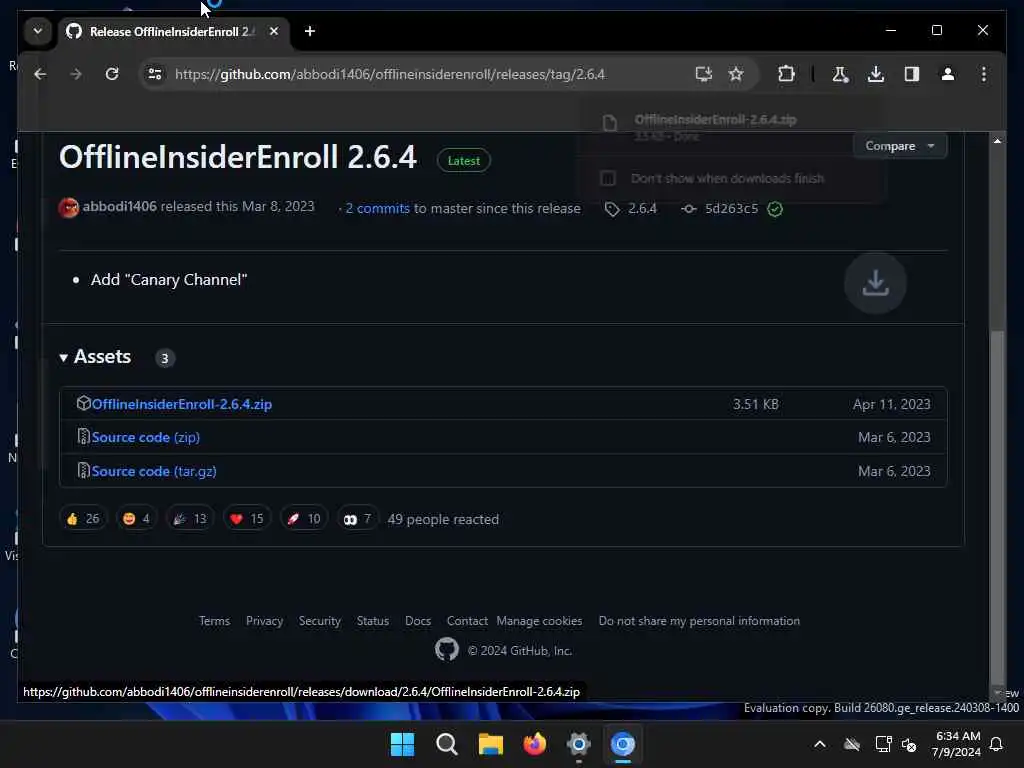Switch to Chromium browser in taskbar
The width and height of the screenshot is (1024, 768).
[623, 744]
